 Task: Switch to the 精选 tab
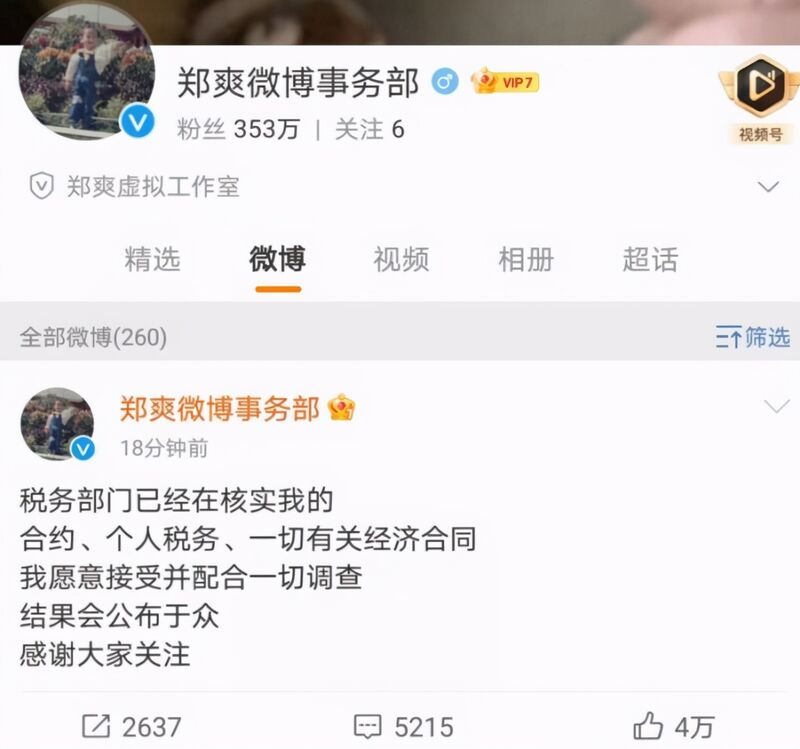coord(153,259)
